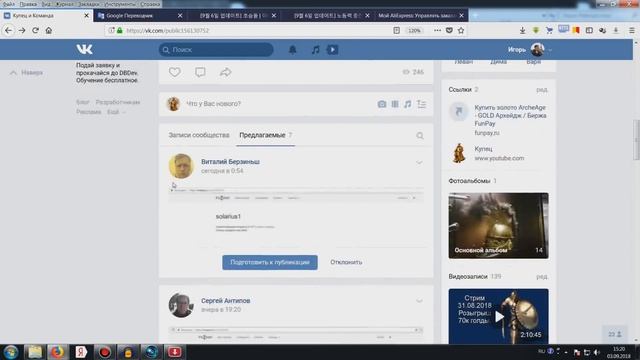Expand options for Виталий's suggested post
640x360 pixels.
click(x=419, y=162)
